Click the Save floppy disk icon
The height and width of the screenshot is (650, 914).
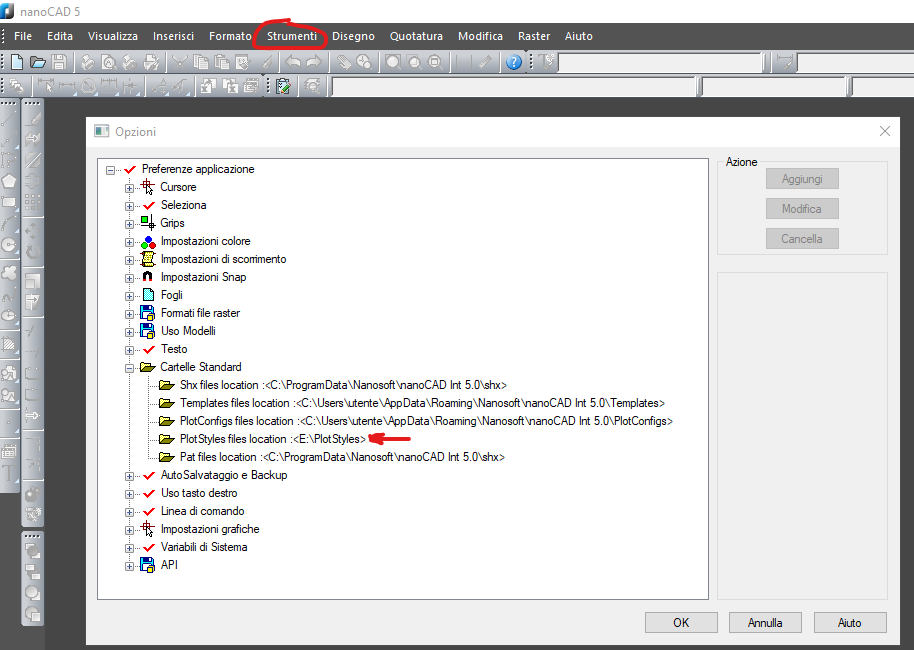point(59,62)
